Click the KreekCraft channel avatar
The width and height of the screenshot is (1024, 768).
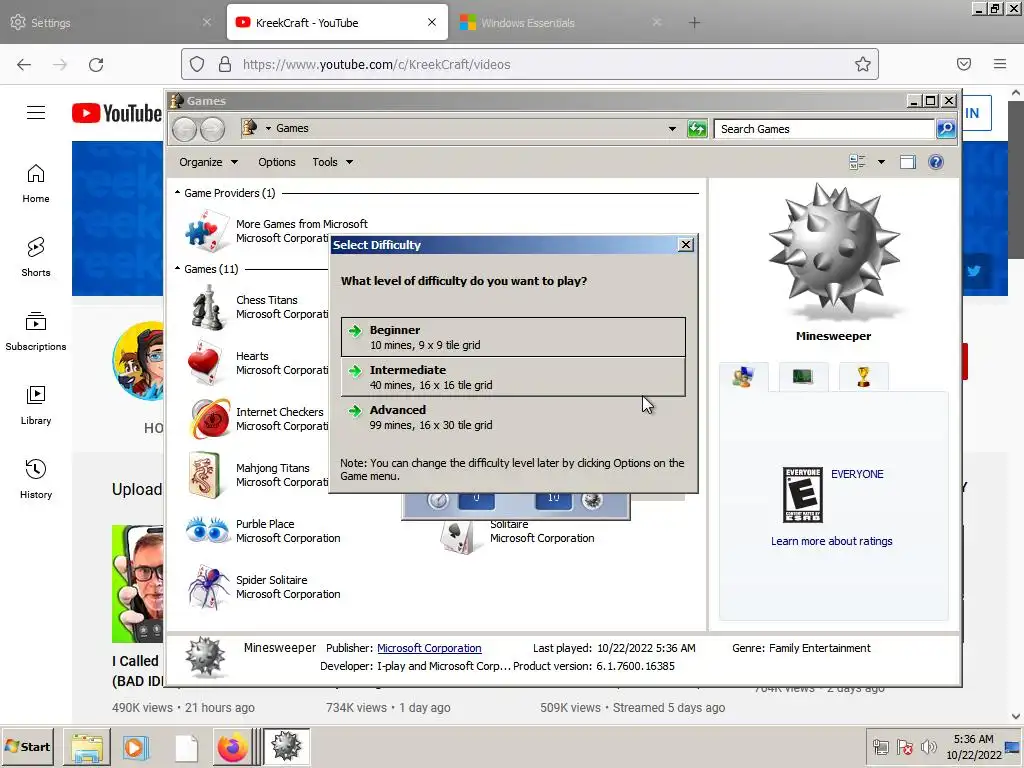pos(138,361)
